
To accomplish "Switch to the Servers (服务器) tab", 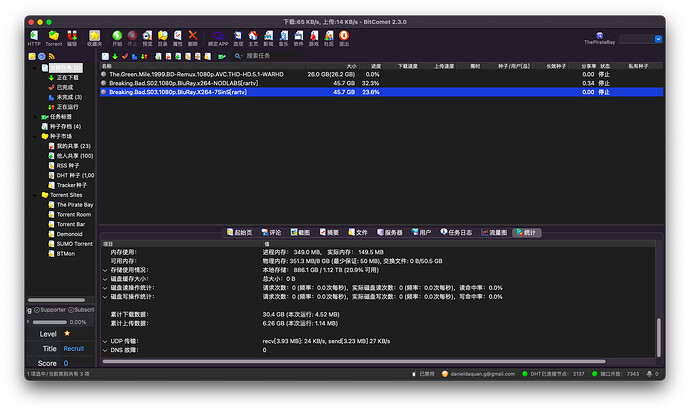I will (x=390, y=232).
